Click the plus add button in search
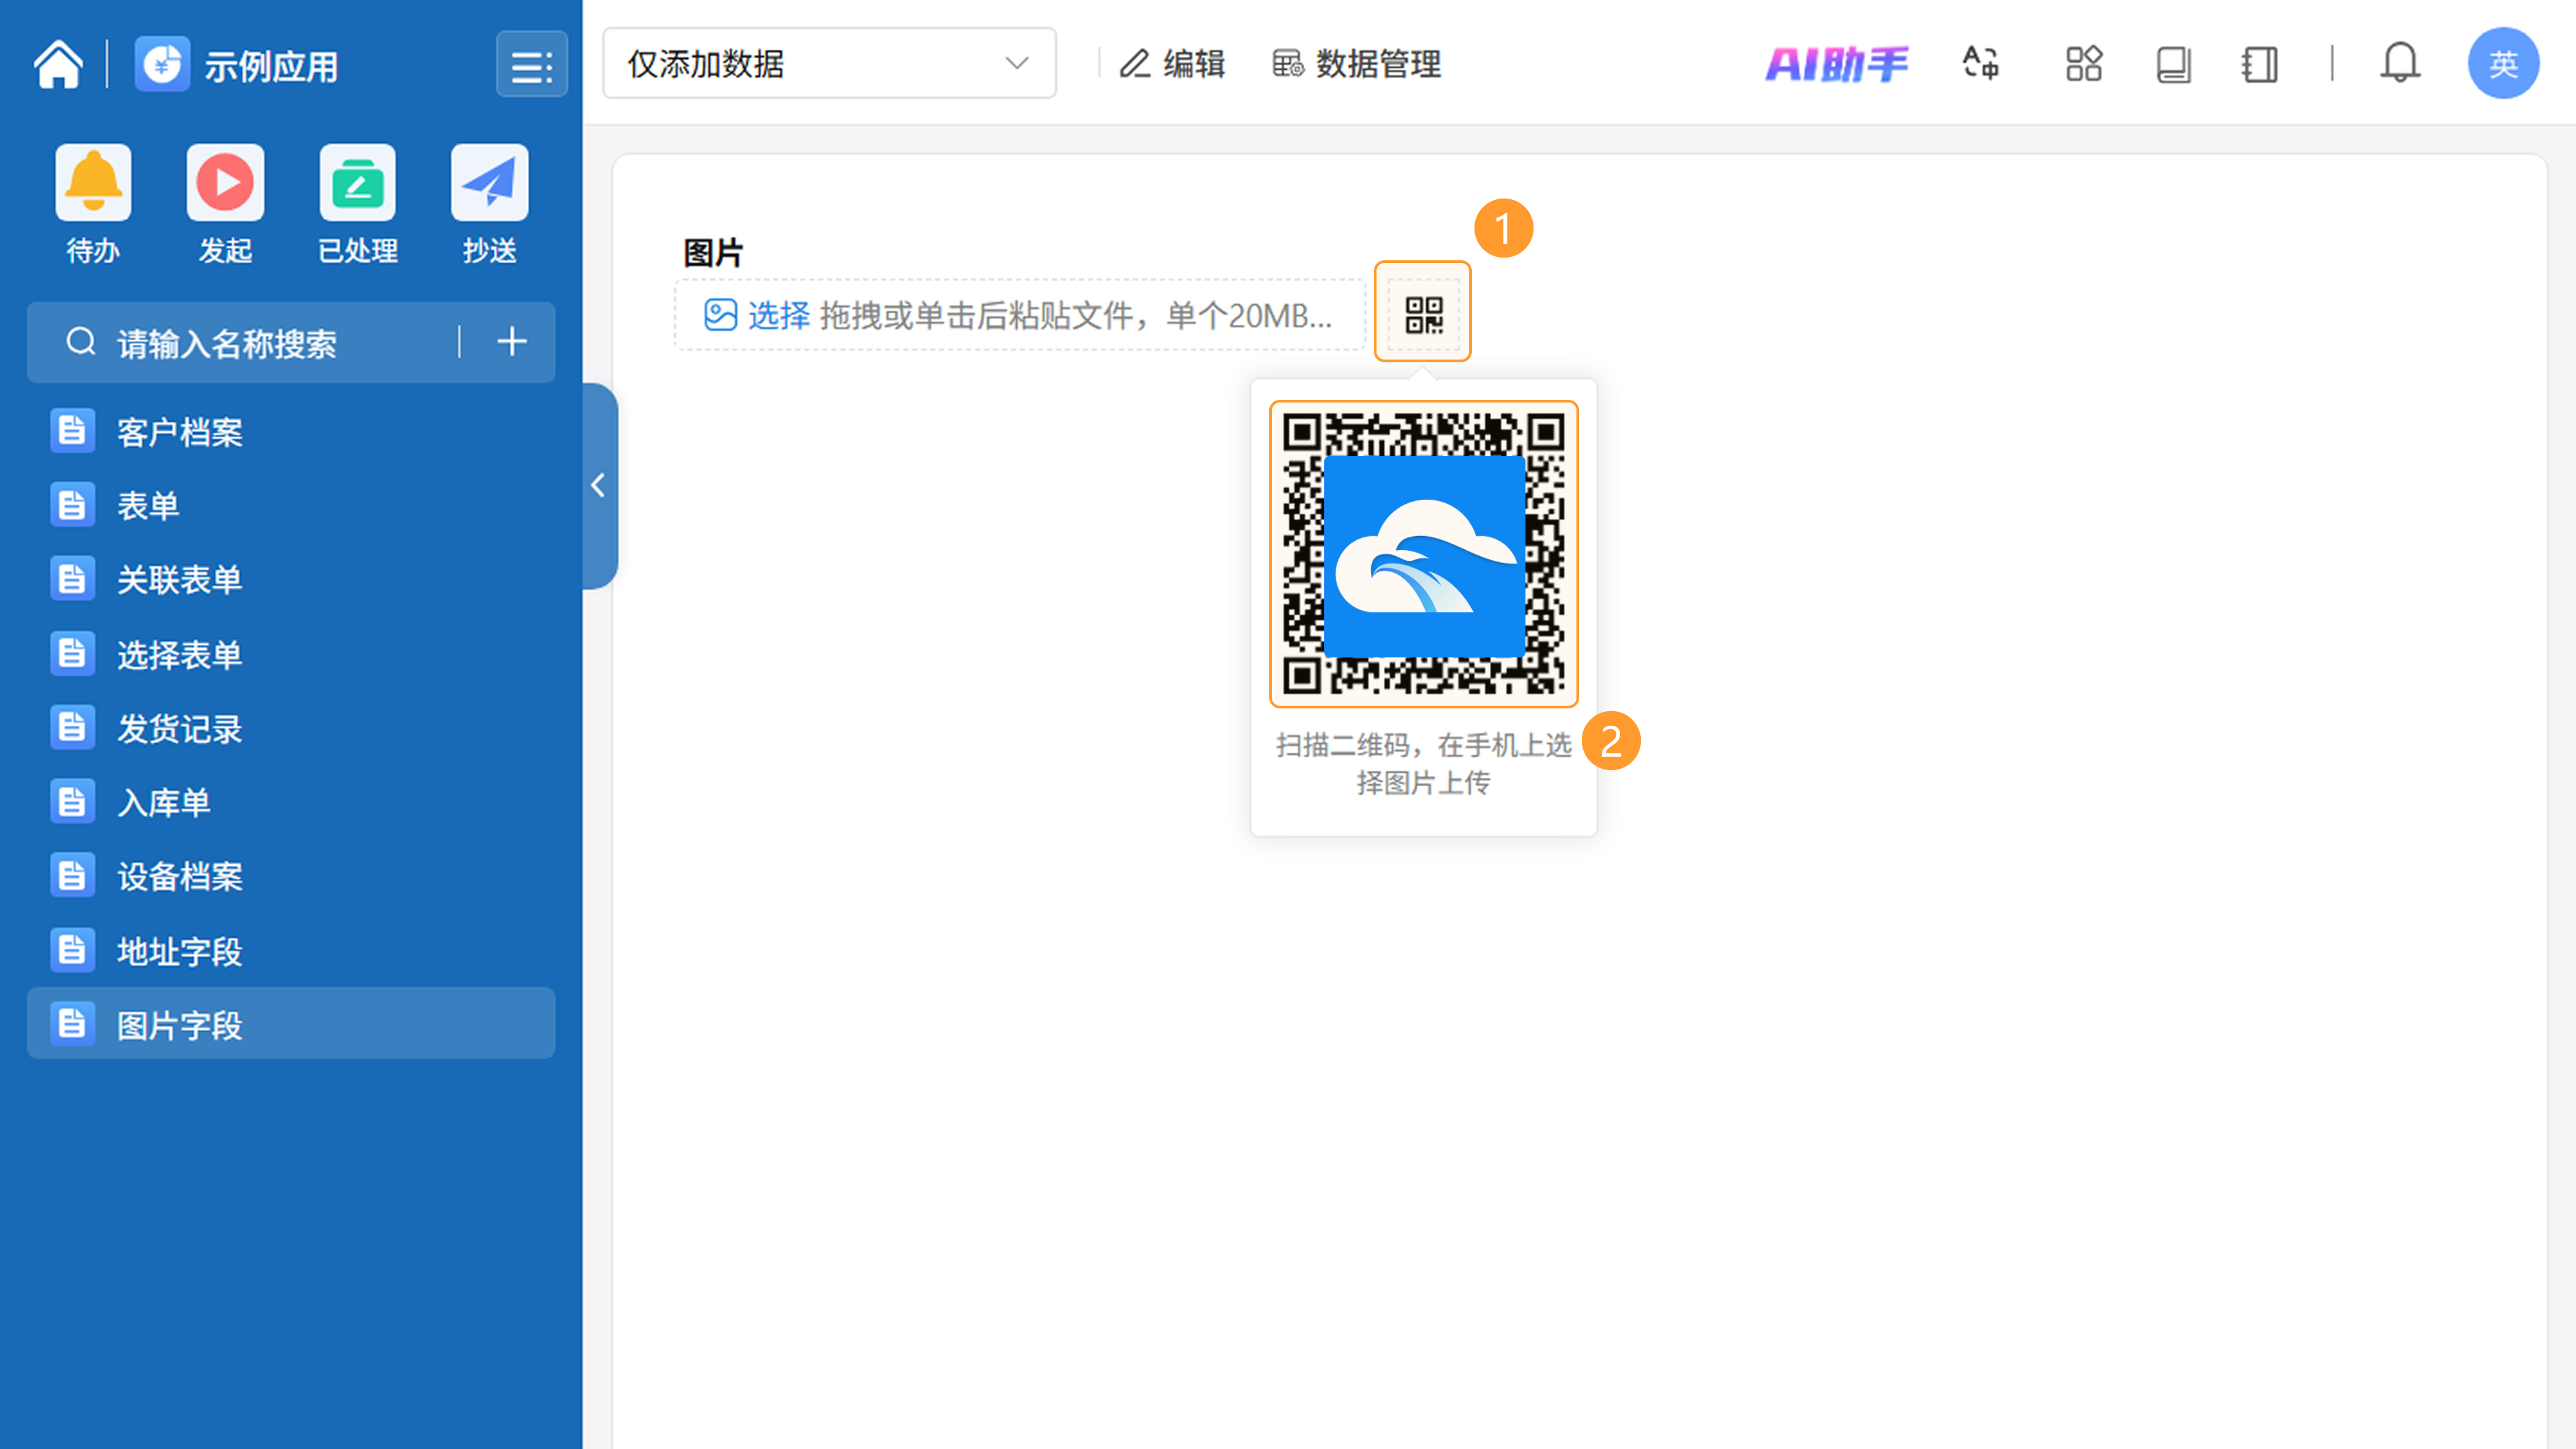Image resolution: width=2576 pixels, height=1449 pixels. [x=512, y=342]
